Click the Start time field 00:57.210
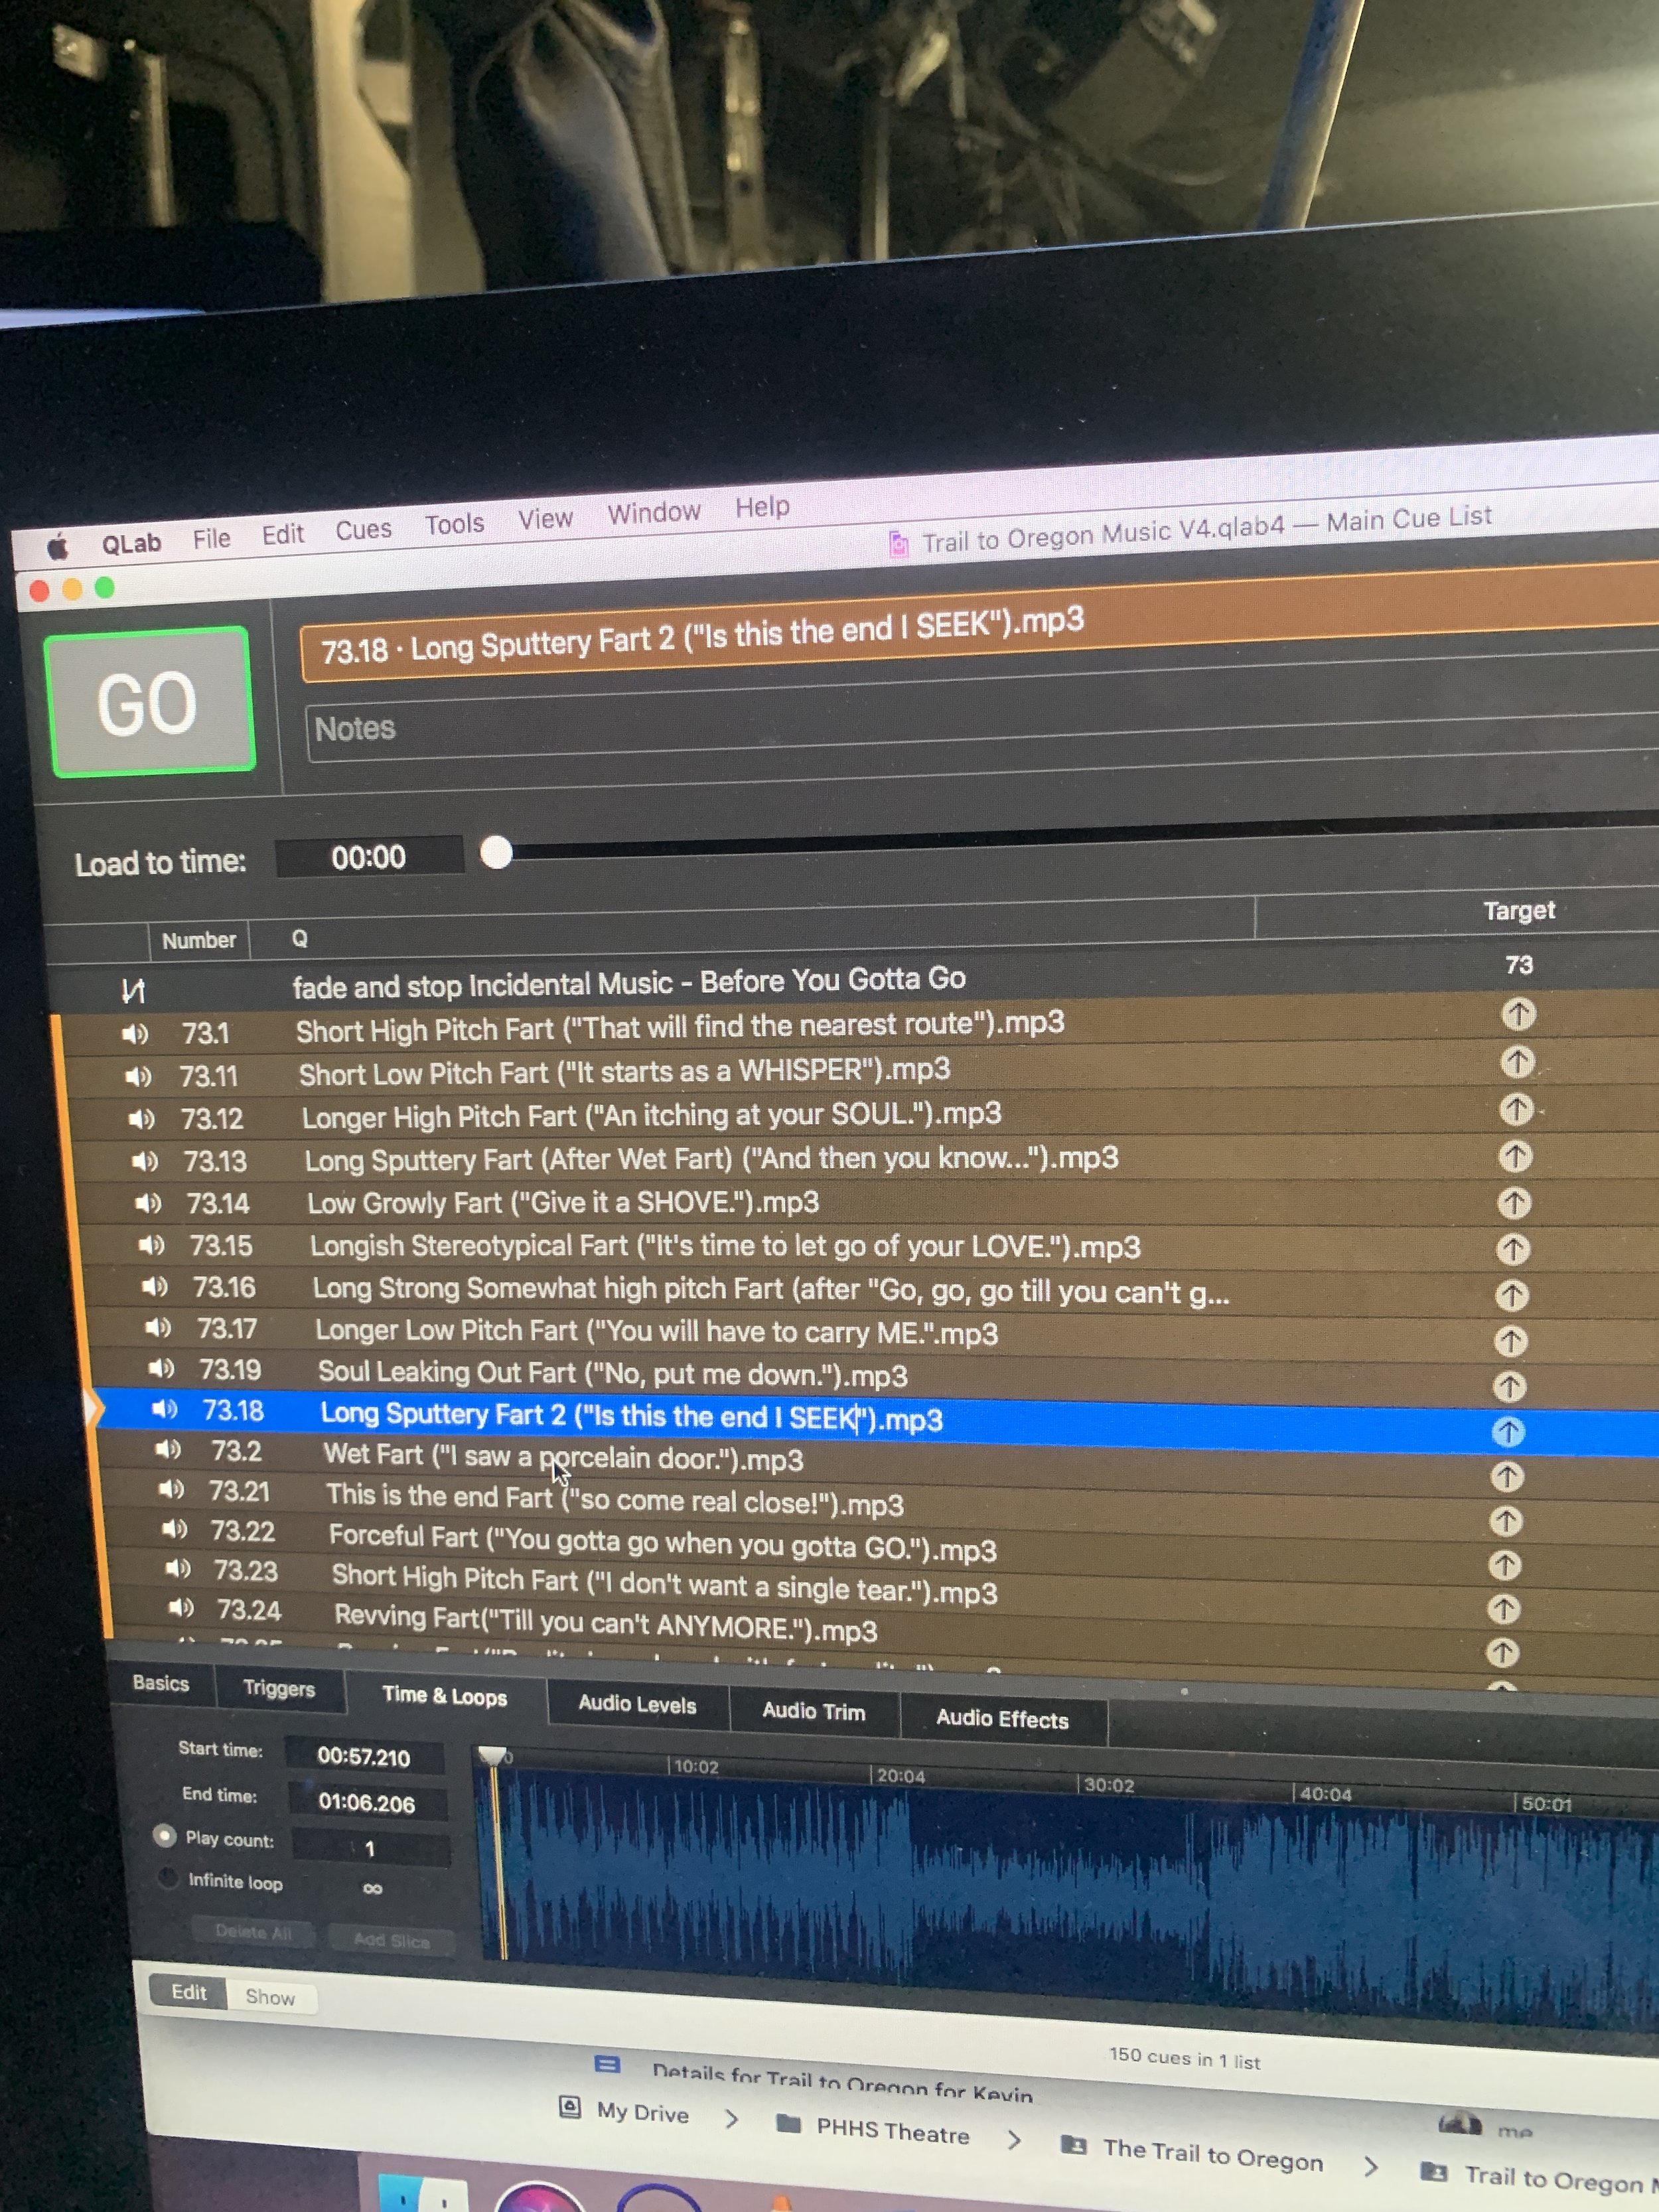1659x2212 pixels. 364,1756
